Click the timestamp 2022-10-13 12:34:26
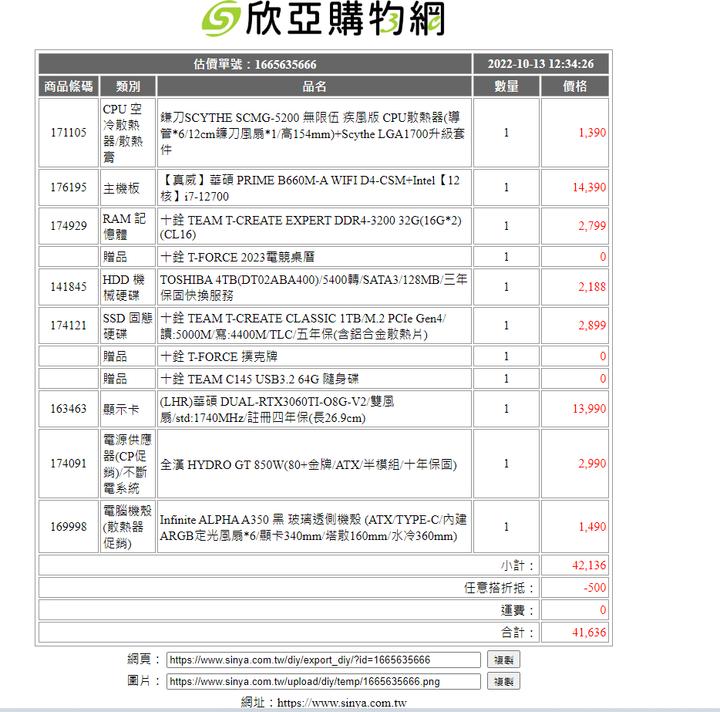Screen dimensions: 720x712 pos(540,64)
